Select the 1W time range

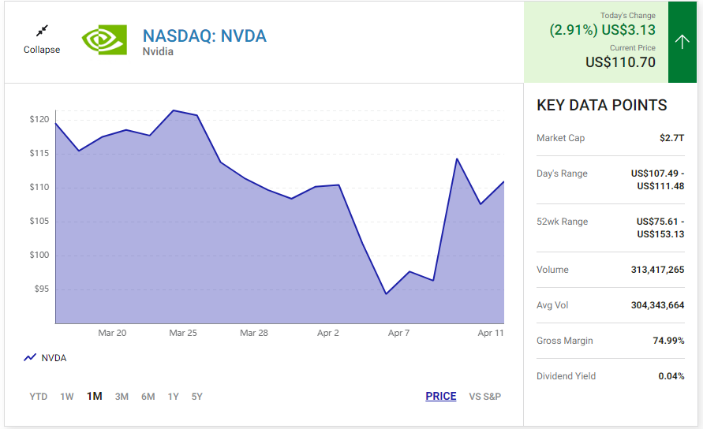tap(67, 397)
